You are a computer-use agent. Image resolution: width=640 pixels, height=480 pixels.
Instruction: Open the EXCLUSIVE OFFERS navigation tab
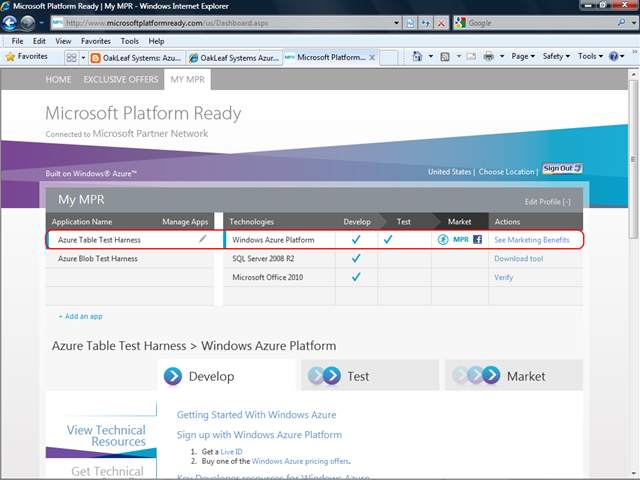121,80
